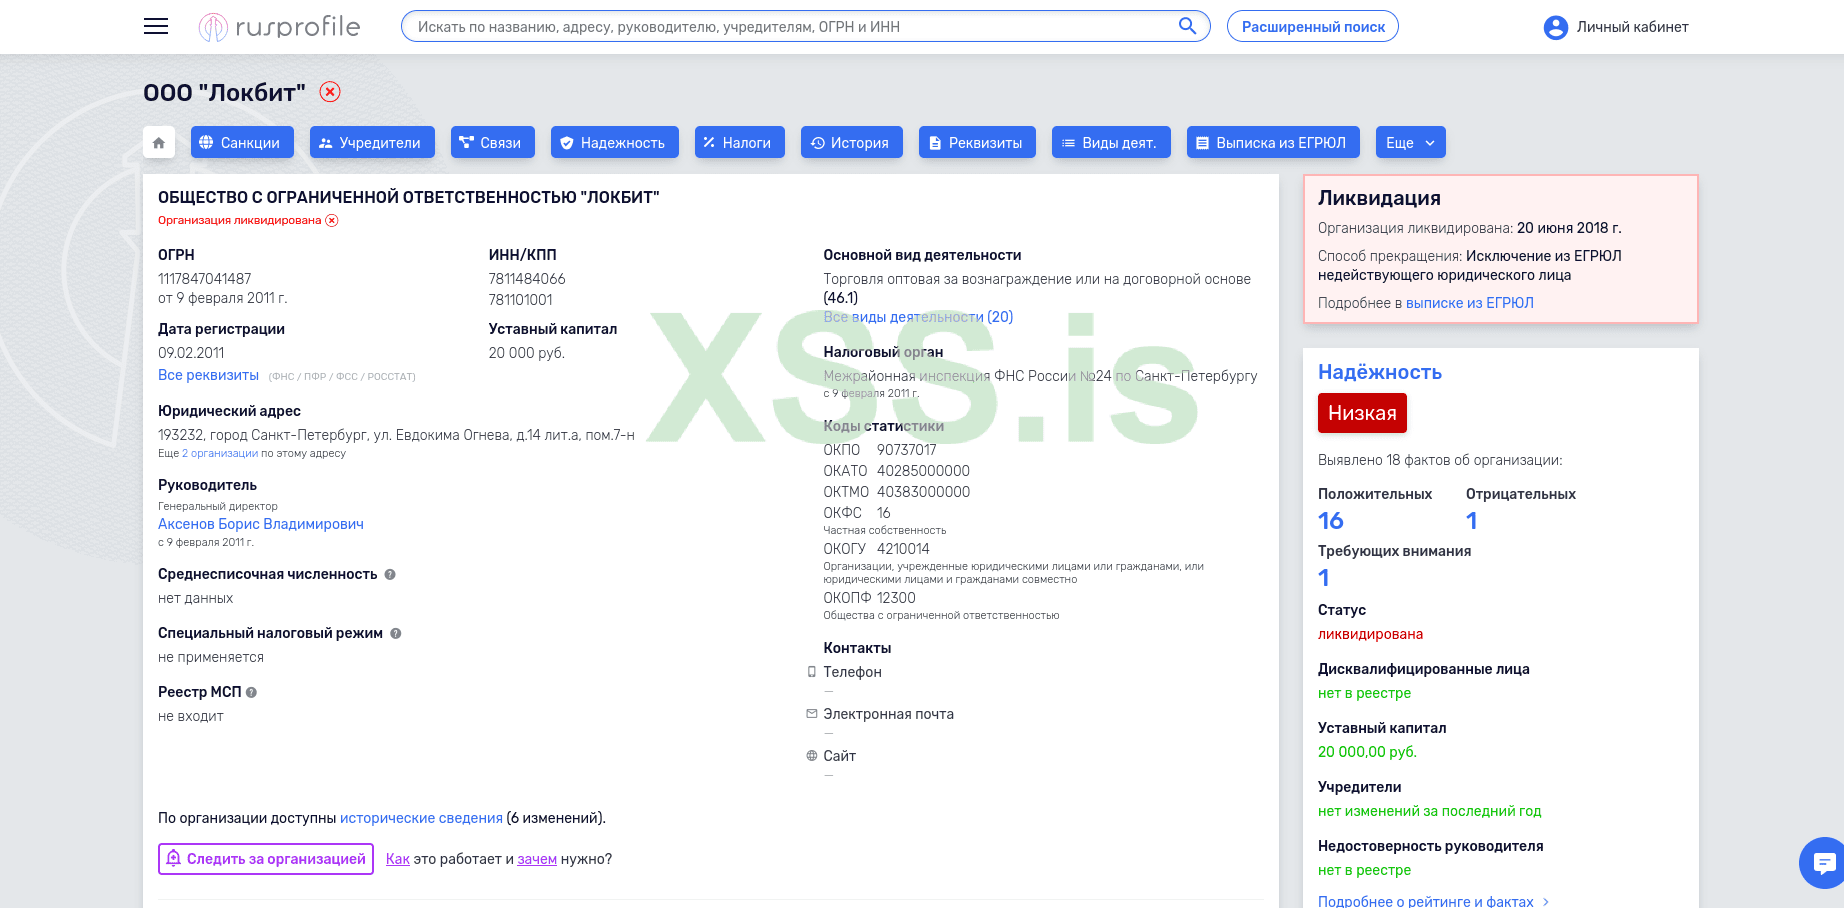Open the hamburger navigation menu
The height and width of the screenshot is (908, 1844).
pos(155,26)
